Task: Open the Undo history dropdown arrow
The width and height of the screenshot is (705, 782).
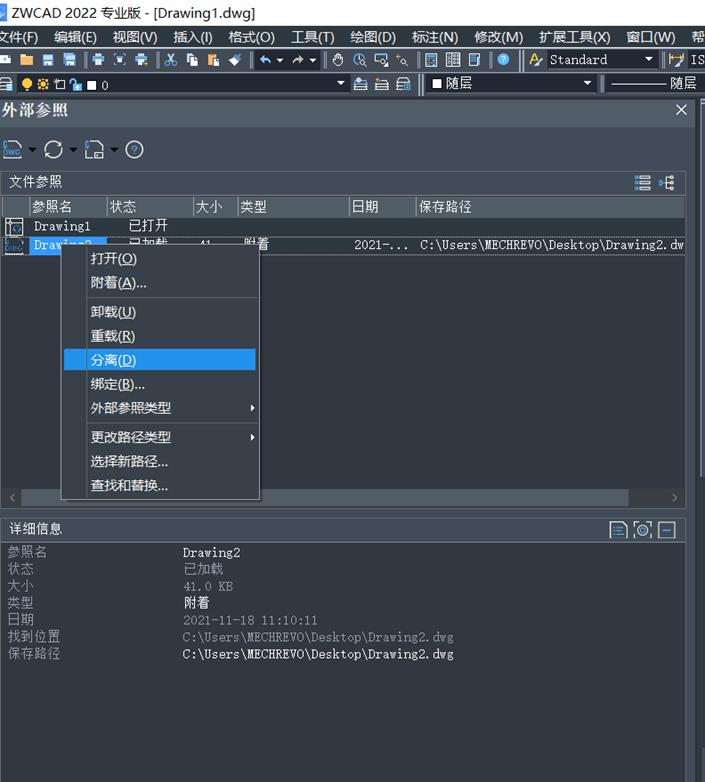Action: click(280, 60)
